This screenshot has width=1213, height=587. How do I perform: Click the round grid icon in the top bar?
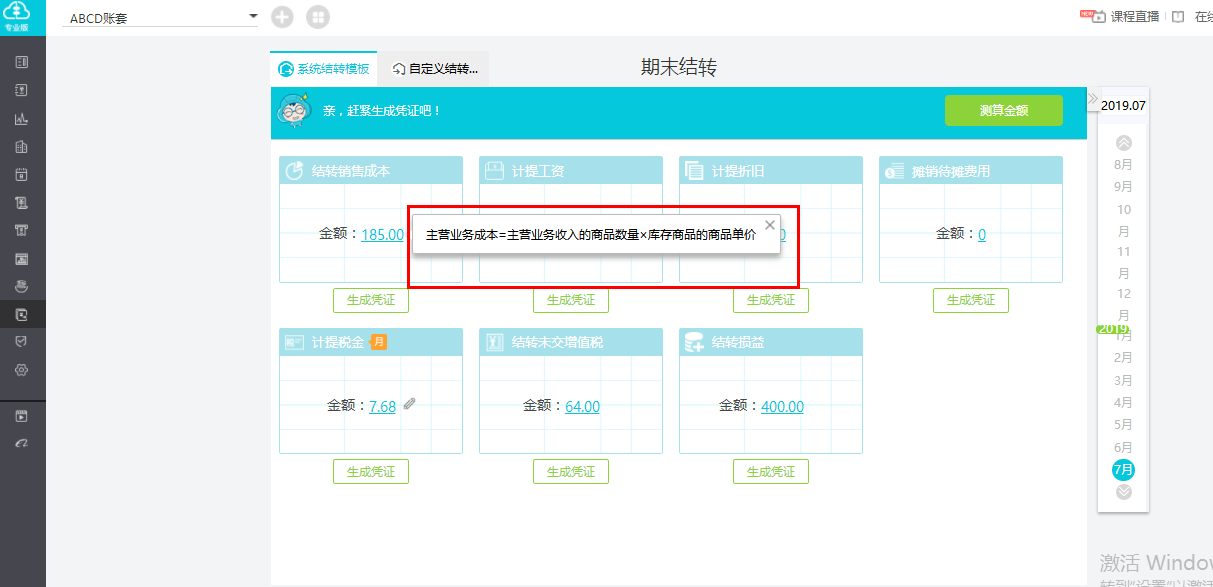pyautogui.click(x=318, y=17)
